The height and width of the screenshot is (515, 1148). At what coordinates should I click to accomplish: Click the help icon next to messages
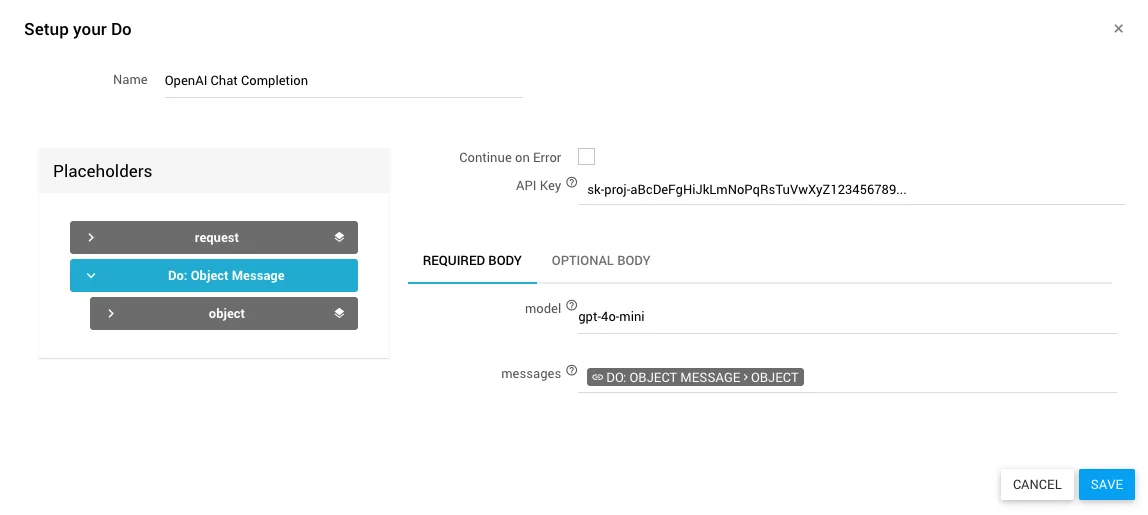[x=572, y=371]
